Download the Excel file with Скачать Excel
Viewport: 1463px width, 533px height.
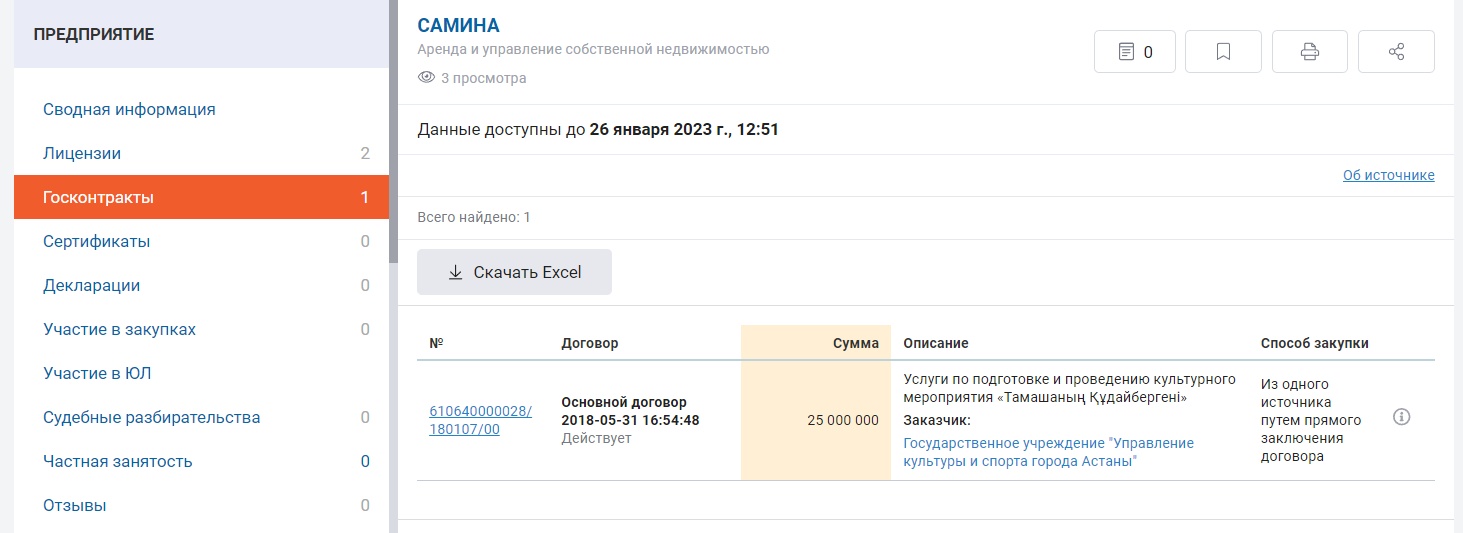coord(514,272)
